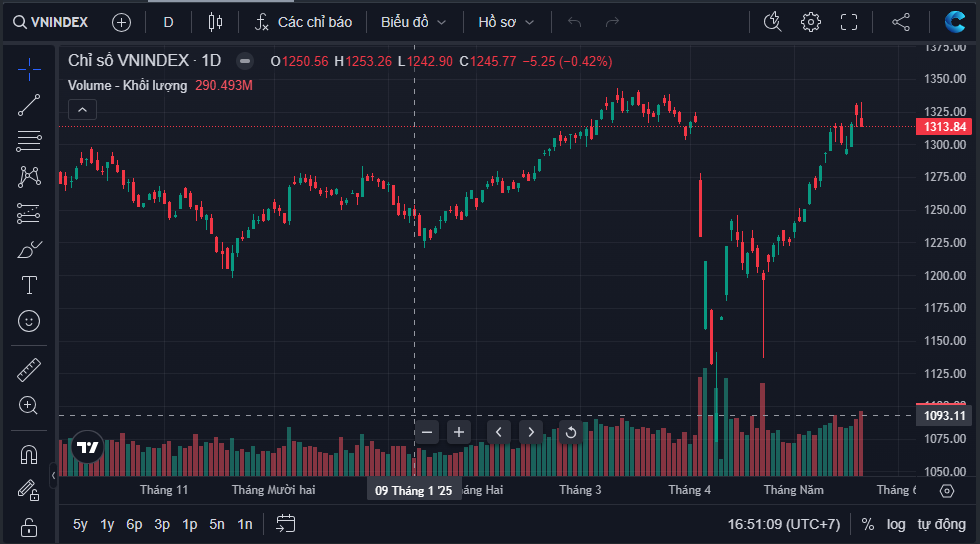The width and height of the screenshot is (980, 544).
Task: Select the 6p time range
Action: pos(134,524)
